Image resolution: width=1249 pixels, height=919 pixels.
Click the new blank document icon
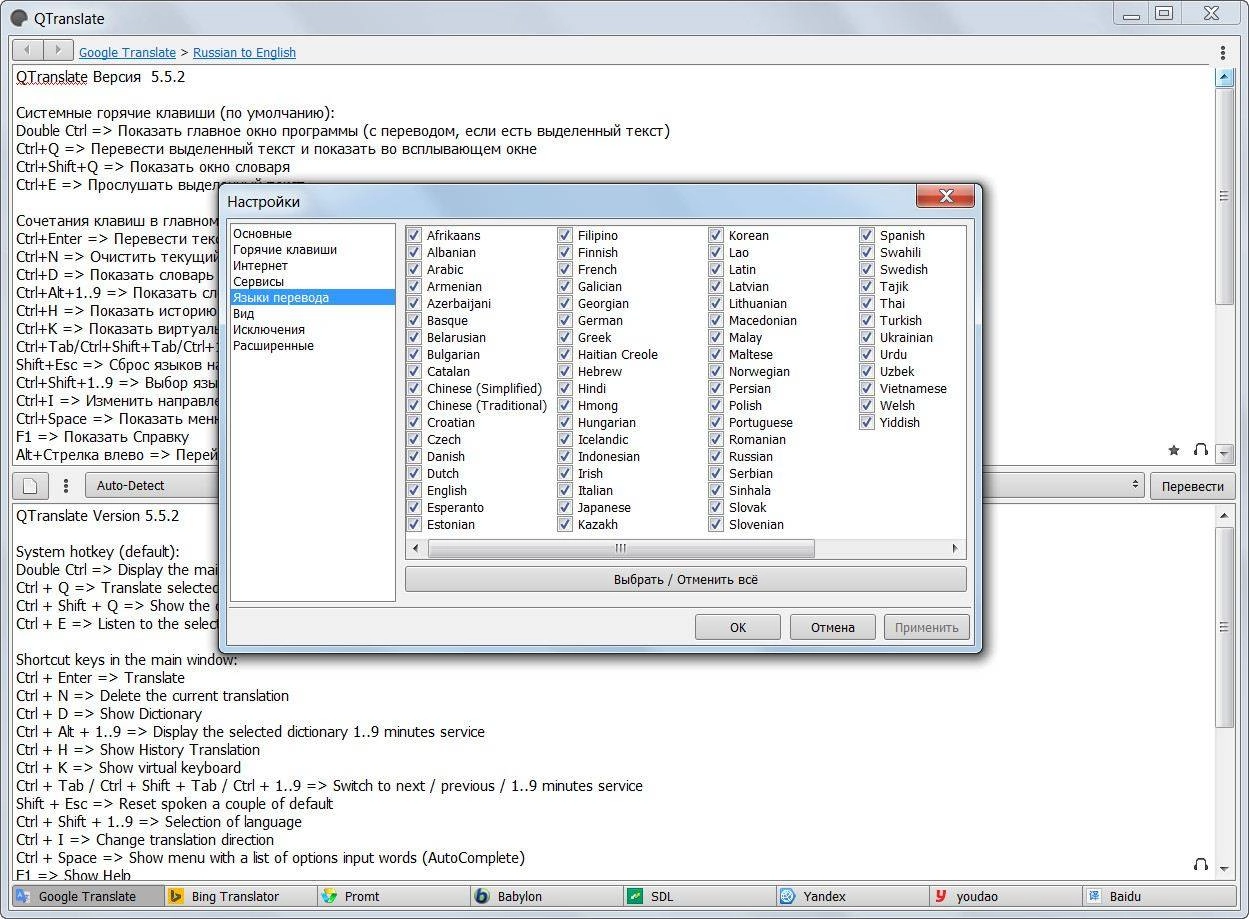30,486
